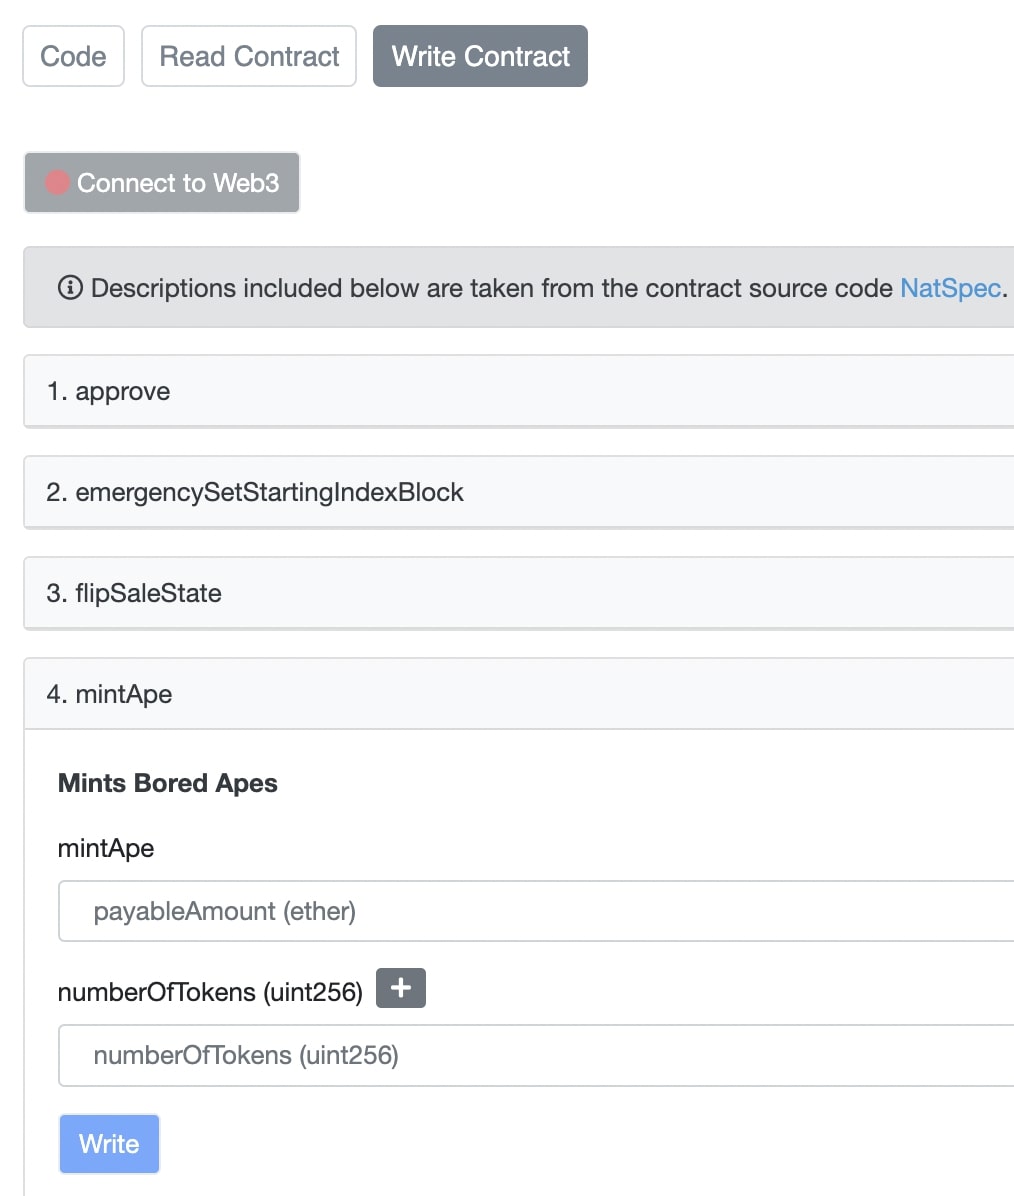Switch to Read Contract tab
The width and height of the screenshot is (1014, 1196).
click(x=249, y=56)
